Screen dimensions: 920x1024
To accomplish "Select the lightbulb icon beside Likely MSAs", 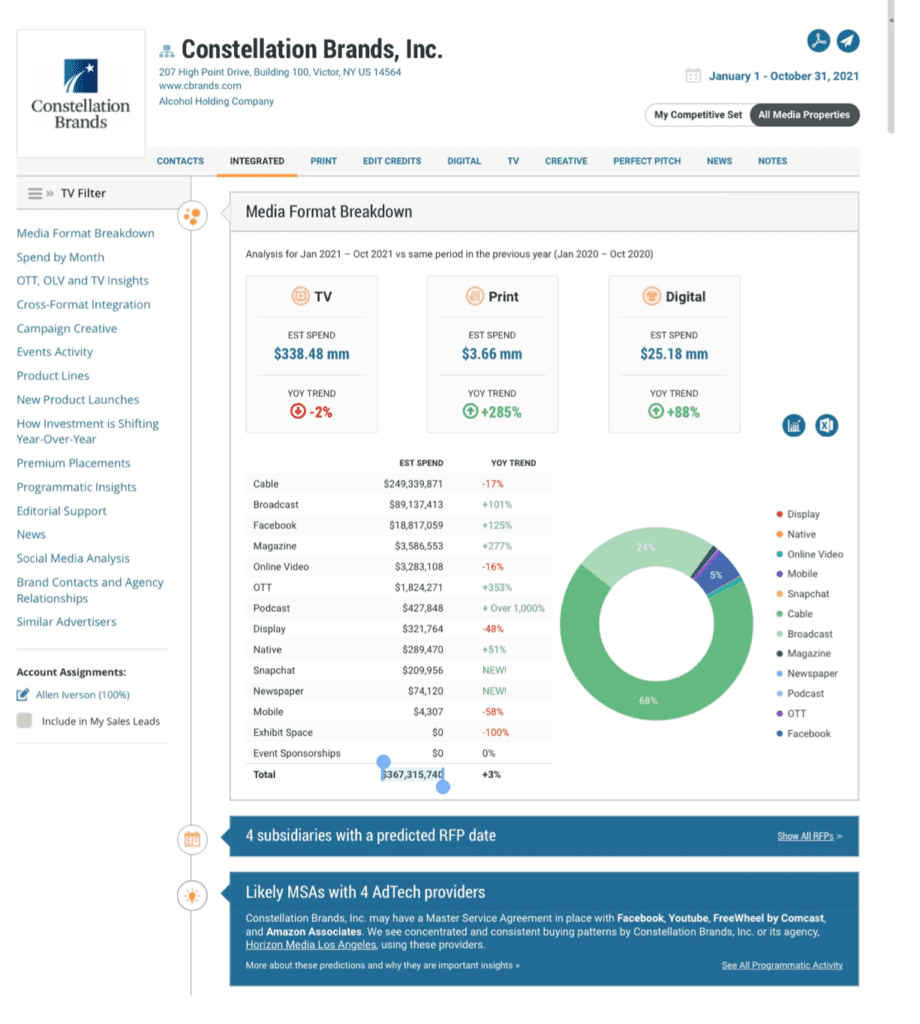I will pos(191,897).
